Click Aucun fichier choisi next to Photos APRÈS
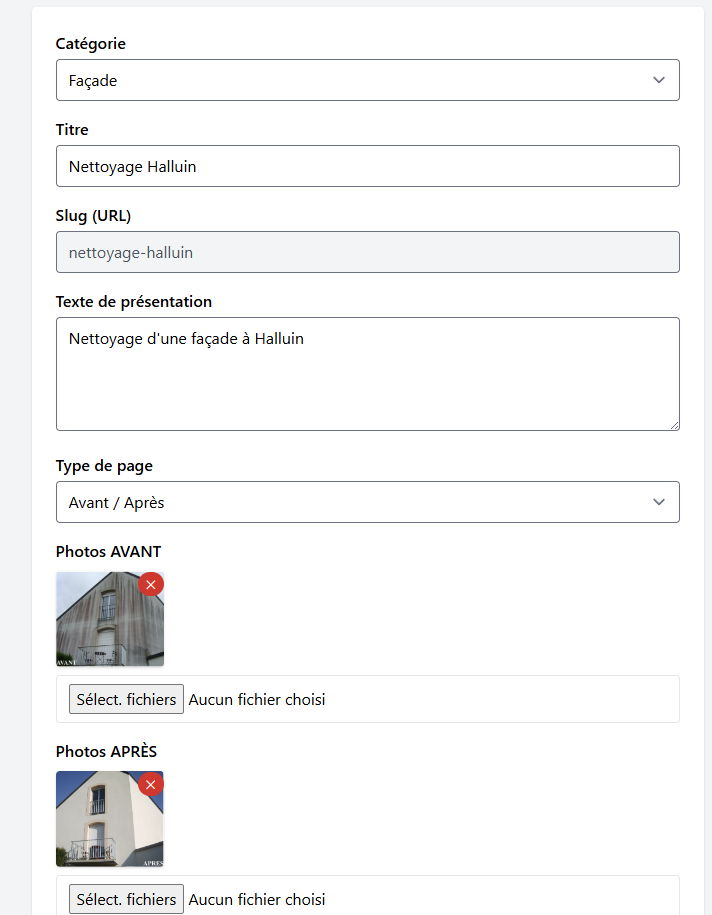This screenshot has height=915, width=712. 255,899
